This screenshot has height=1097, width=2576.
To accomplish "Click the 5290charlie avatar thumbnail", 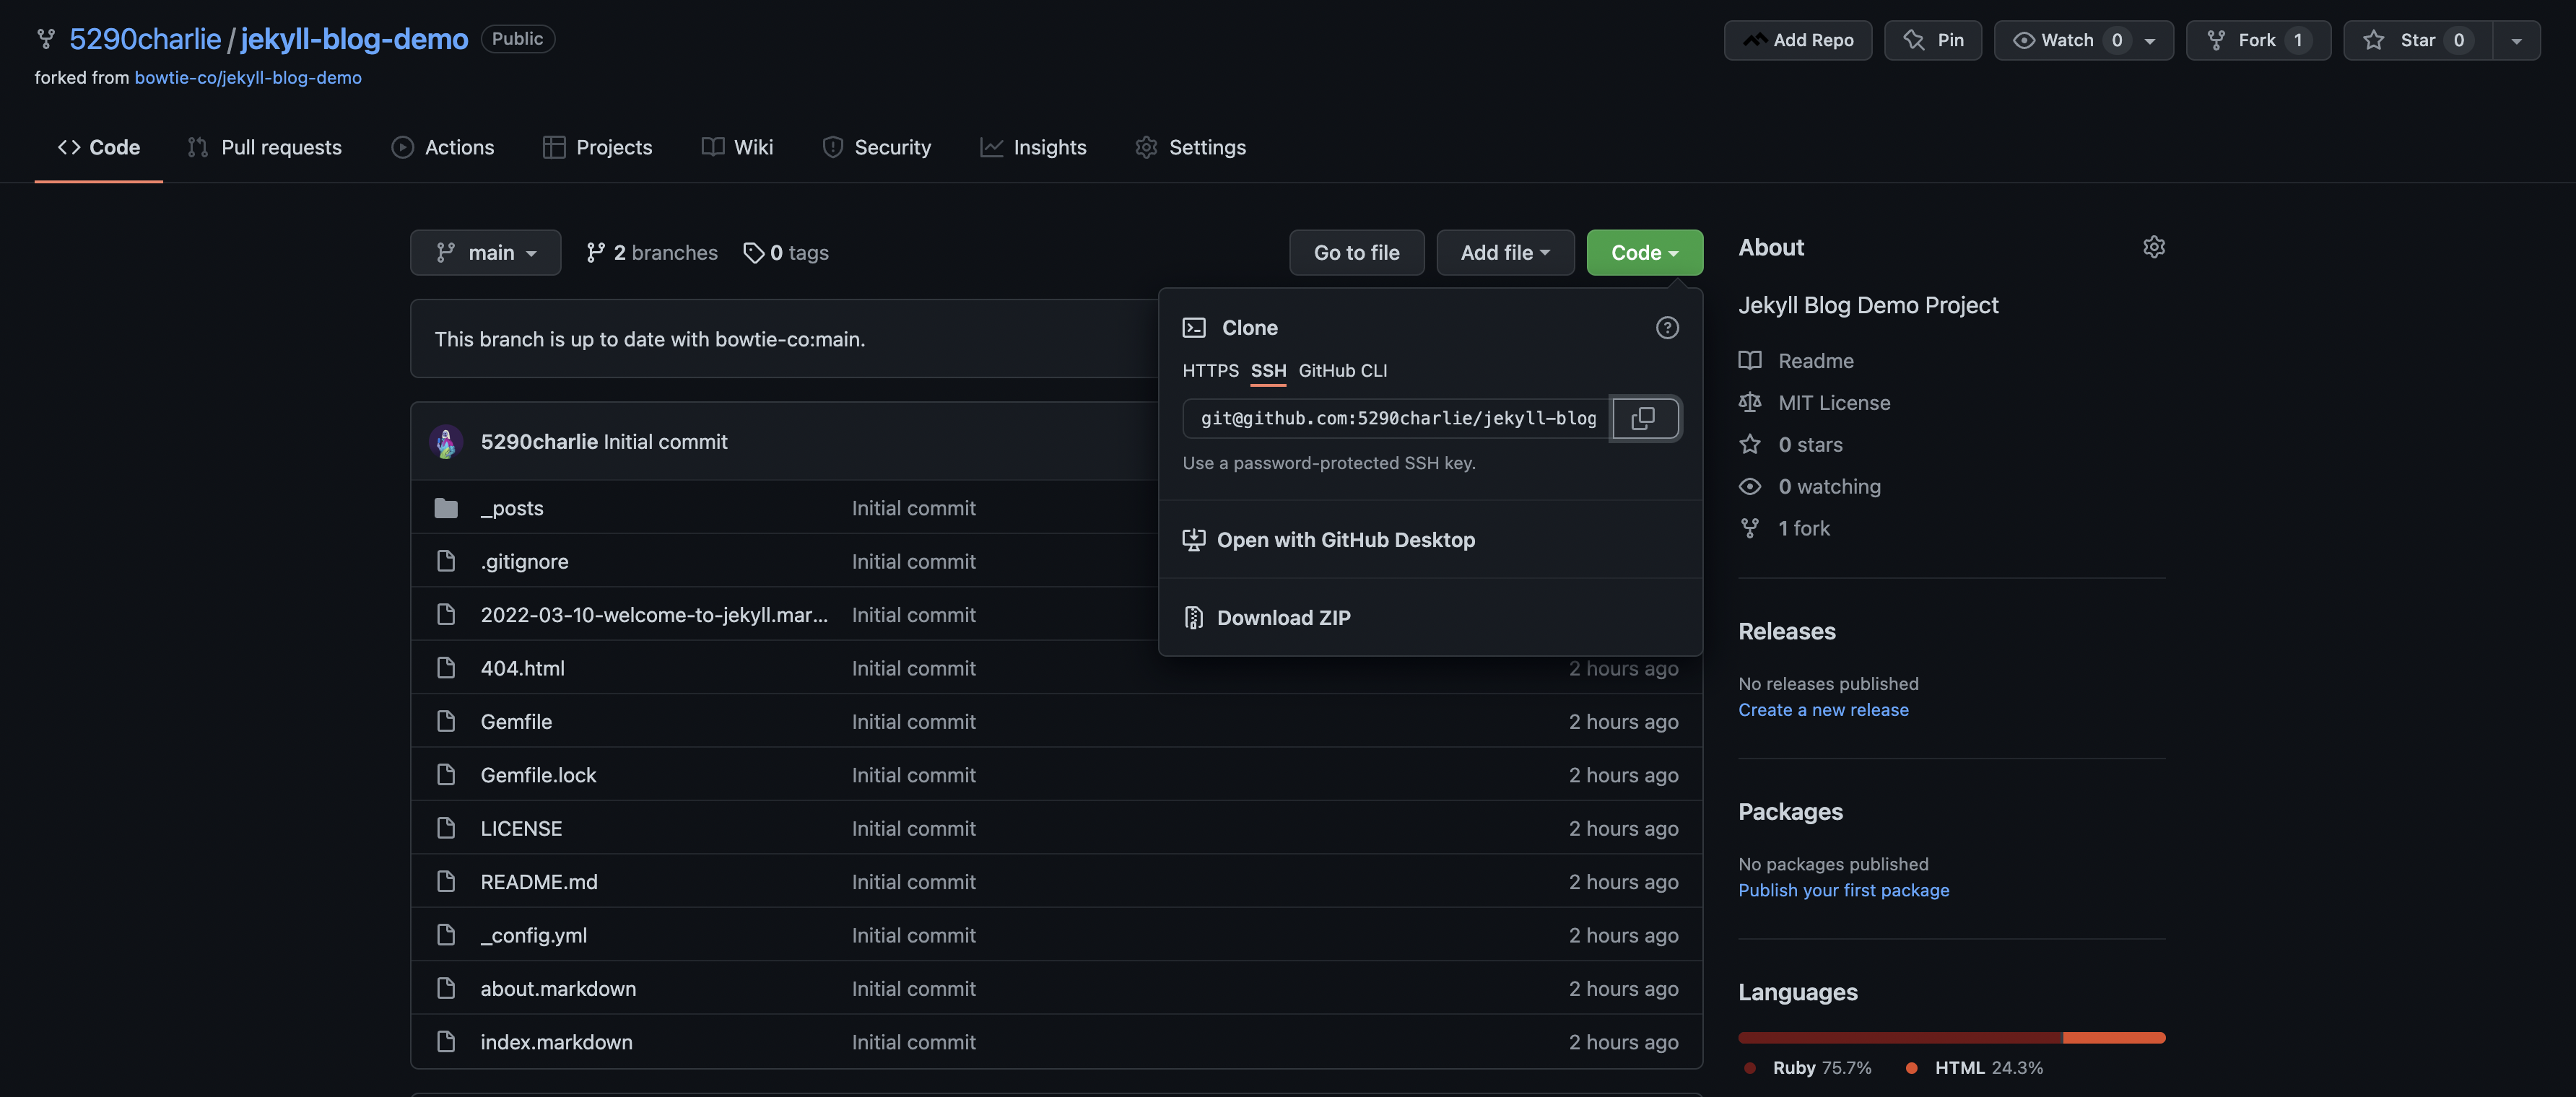I will tap(446, 442).
